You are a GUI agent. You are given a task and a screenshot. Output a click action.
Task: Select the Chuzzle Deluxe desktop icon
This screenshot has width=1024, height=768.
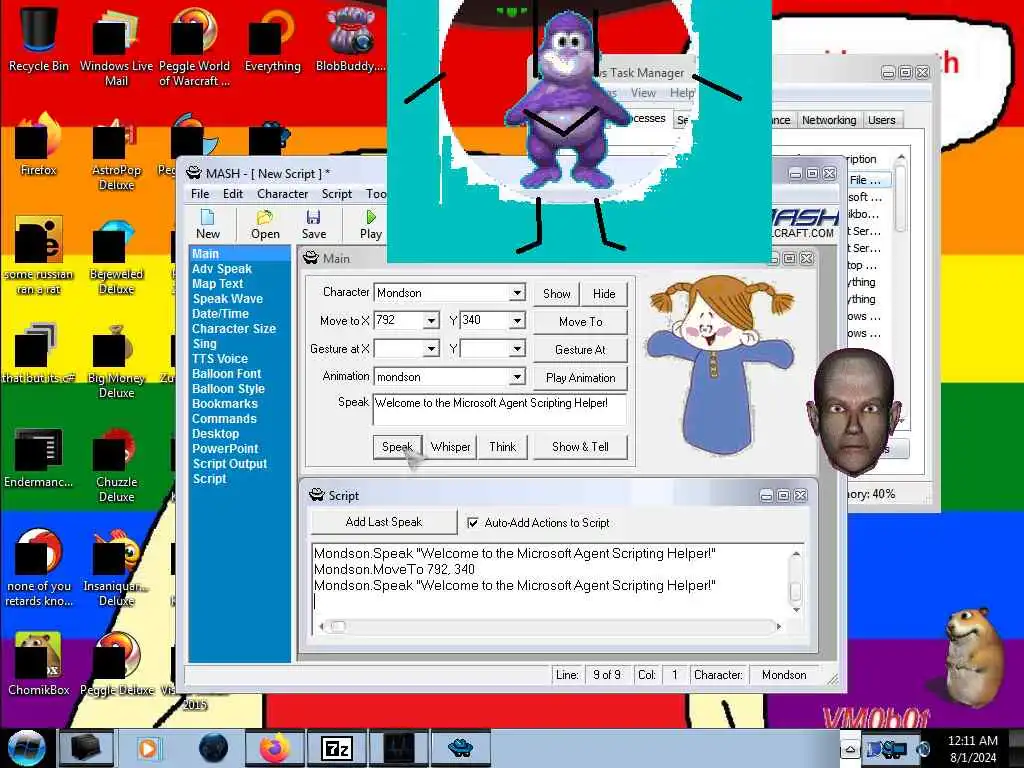116,465
